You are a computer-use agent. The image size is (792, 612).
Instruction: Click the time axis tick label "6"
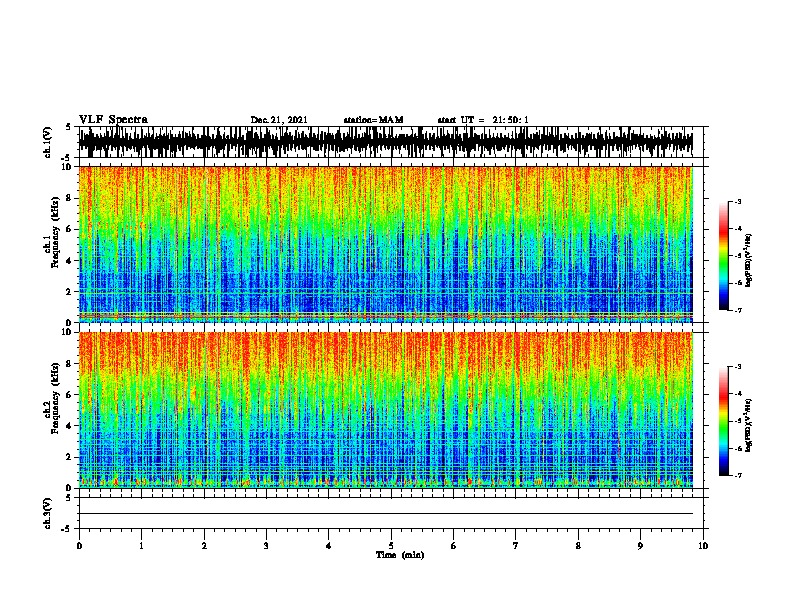click(x=454, y=546)
